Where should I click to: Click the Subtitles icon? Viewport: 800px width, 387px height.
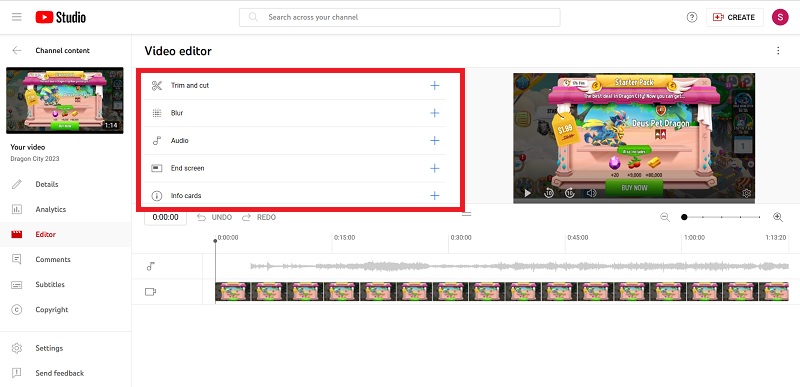pos(17,285)
